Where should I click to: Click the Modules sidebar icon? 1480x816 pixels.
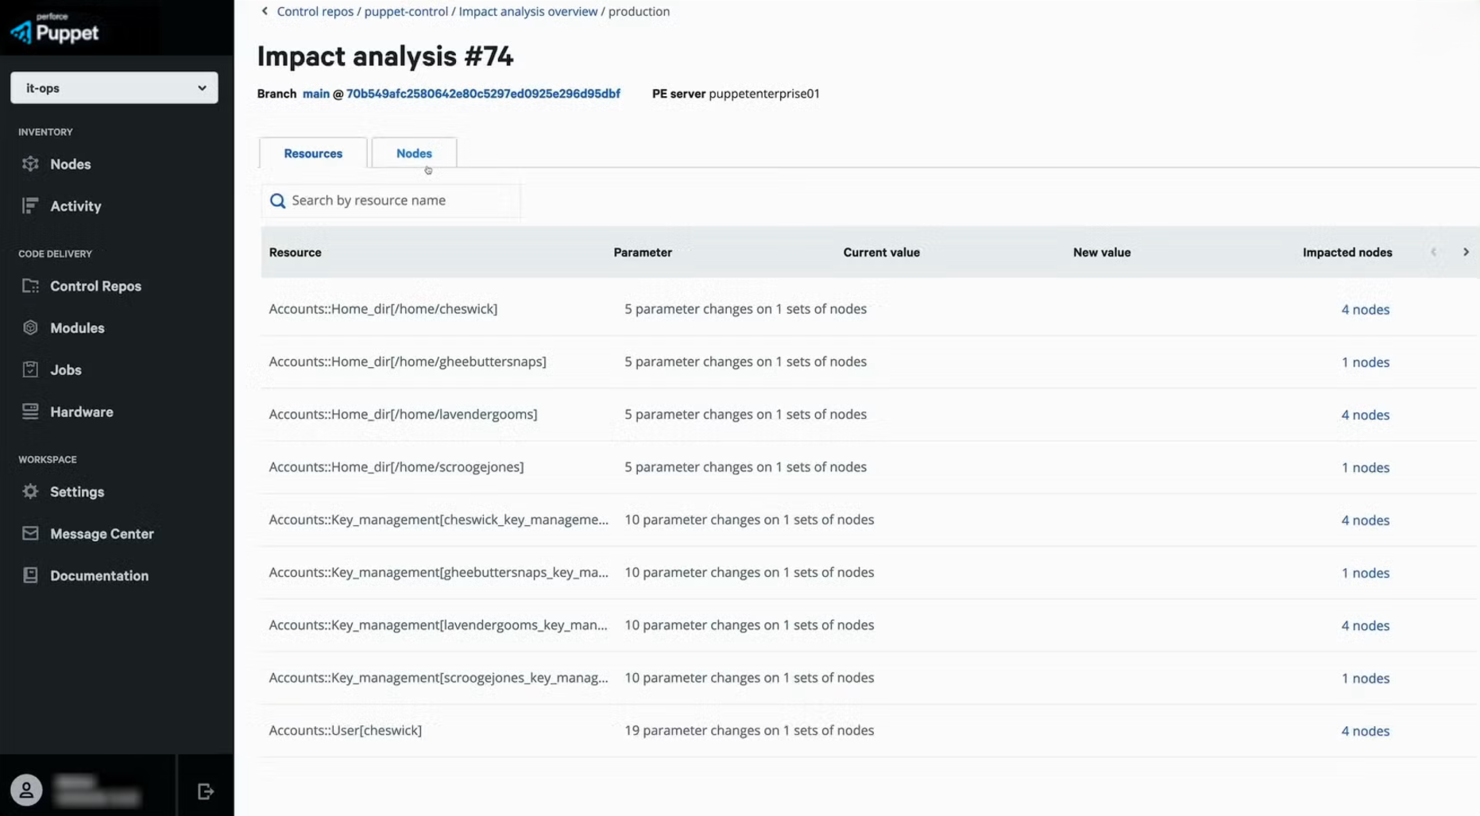pos(31,327)
